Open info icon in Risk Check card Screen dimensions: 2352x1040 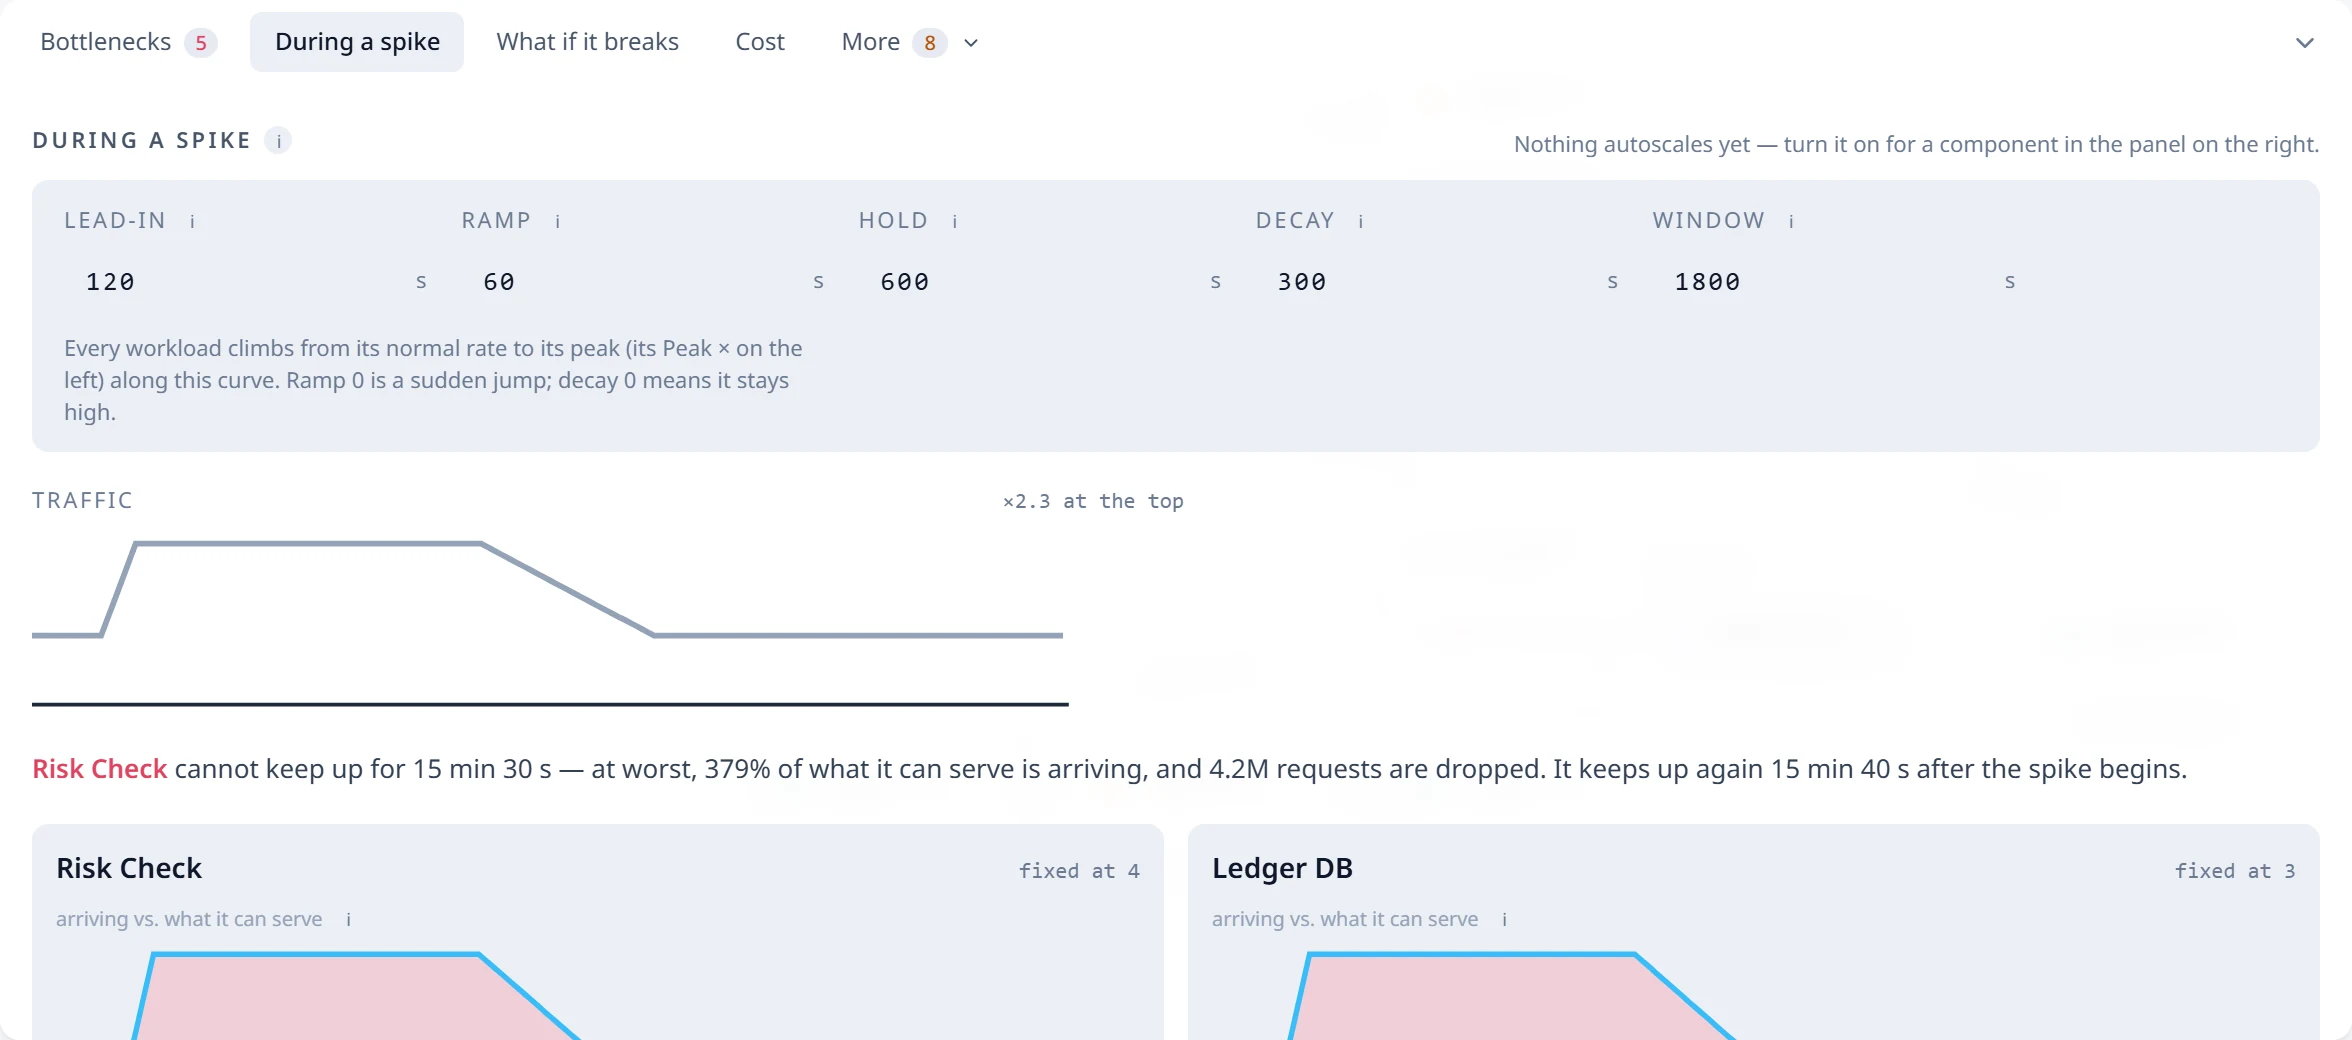pyautogui.click(x=349, y=920)
